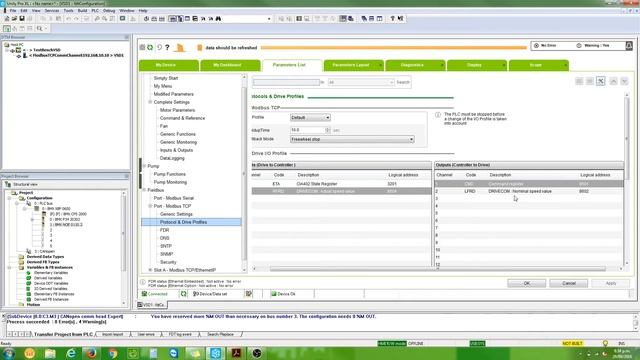Click the TeamViewer taskbar icon
The image size is (640, 360).
point(174,353)
